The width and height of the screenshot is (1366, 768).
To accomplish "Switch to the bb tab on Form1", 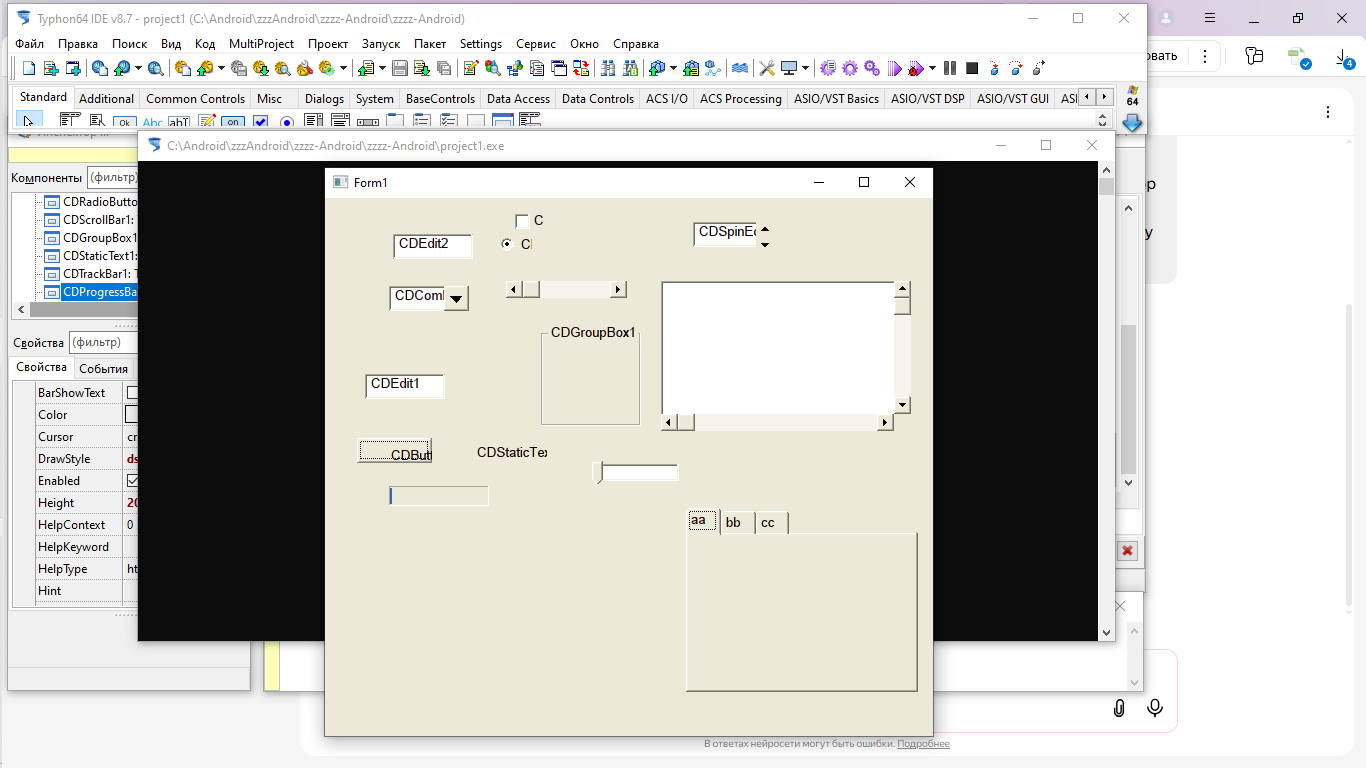I will pos(734,523).
